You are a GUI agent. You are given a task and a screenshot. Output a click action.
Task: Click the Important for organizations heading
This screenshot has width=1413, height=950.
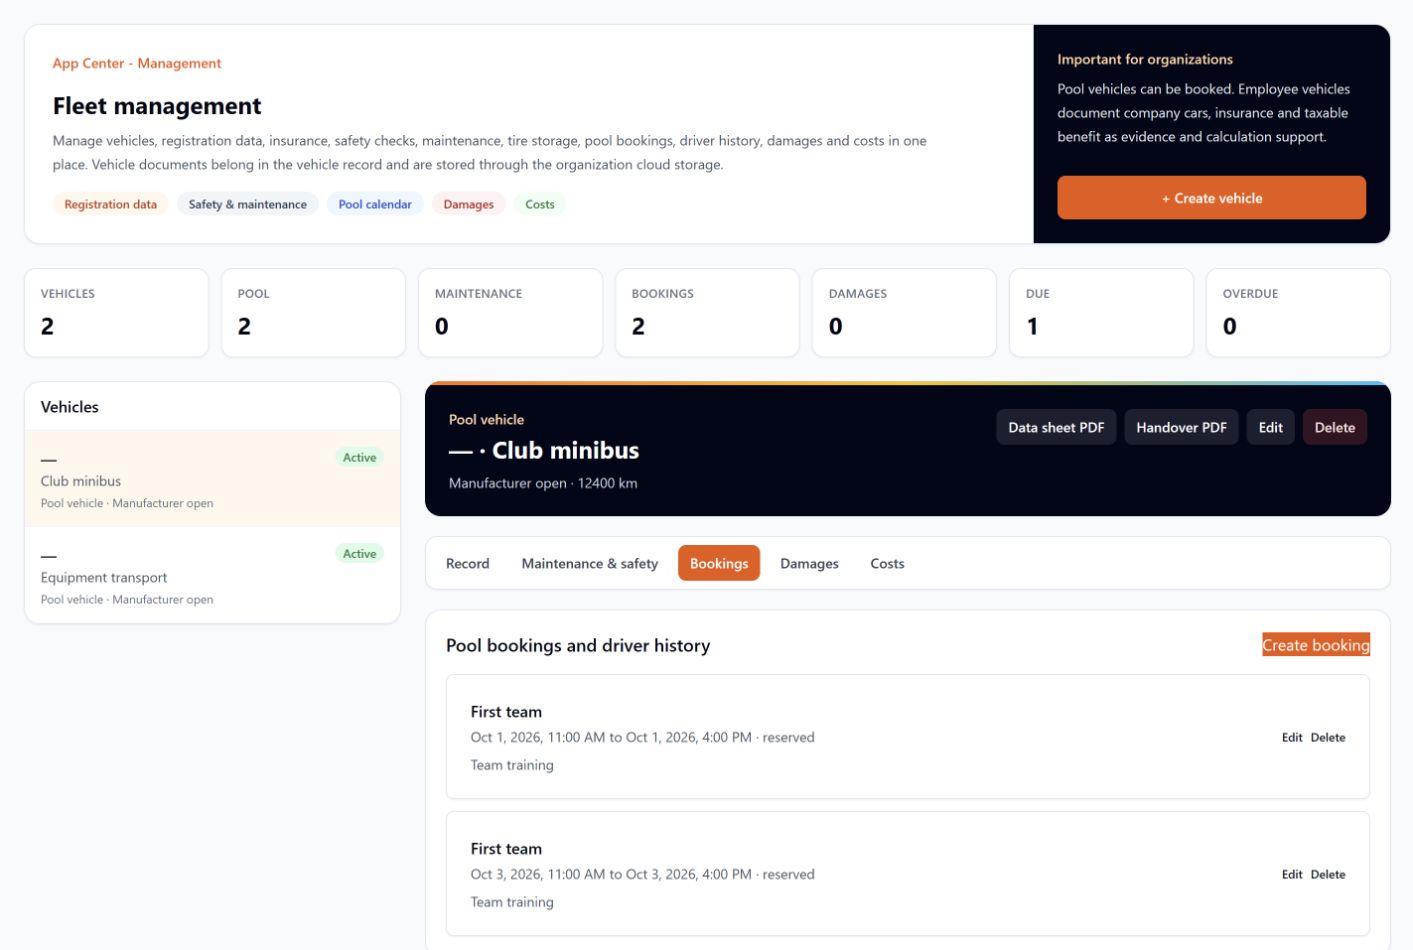[x=1145, y=59]
